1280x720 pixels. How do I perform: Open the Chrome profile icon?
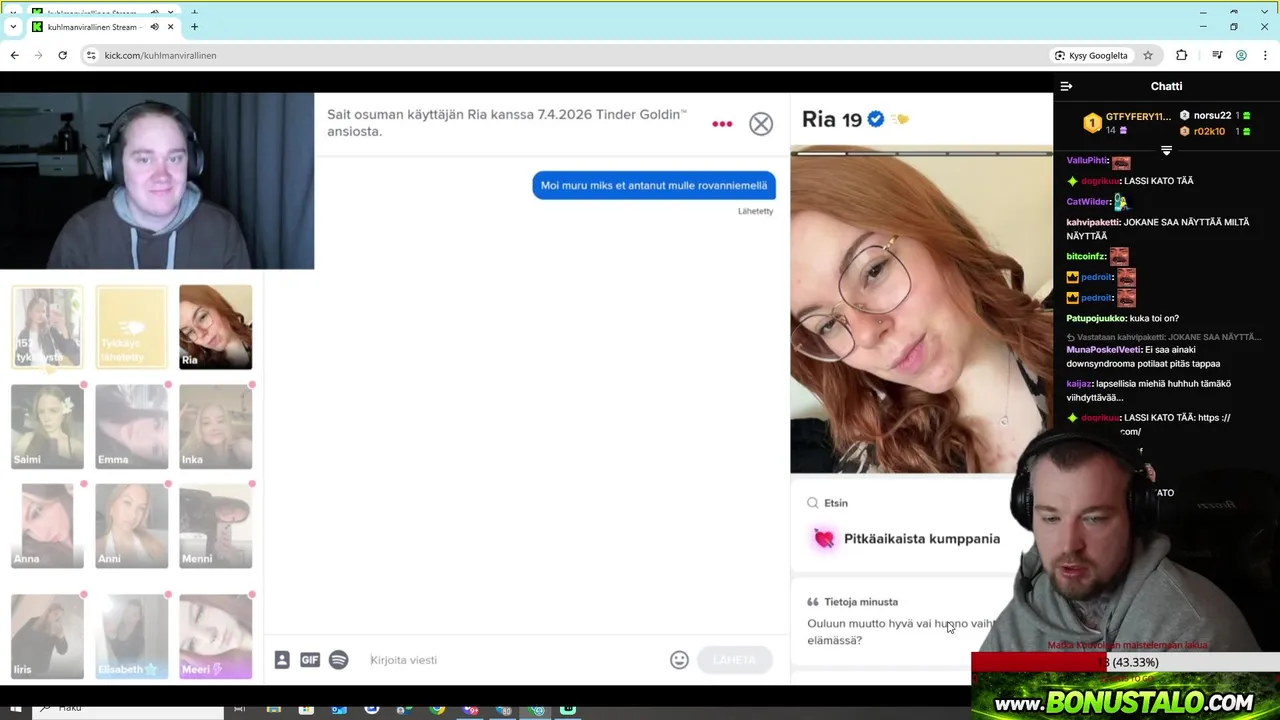1241,55
